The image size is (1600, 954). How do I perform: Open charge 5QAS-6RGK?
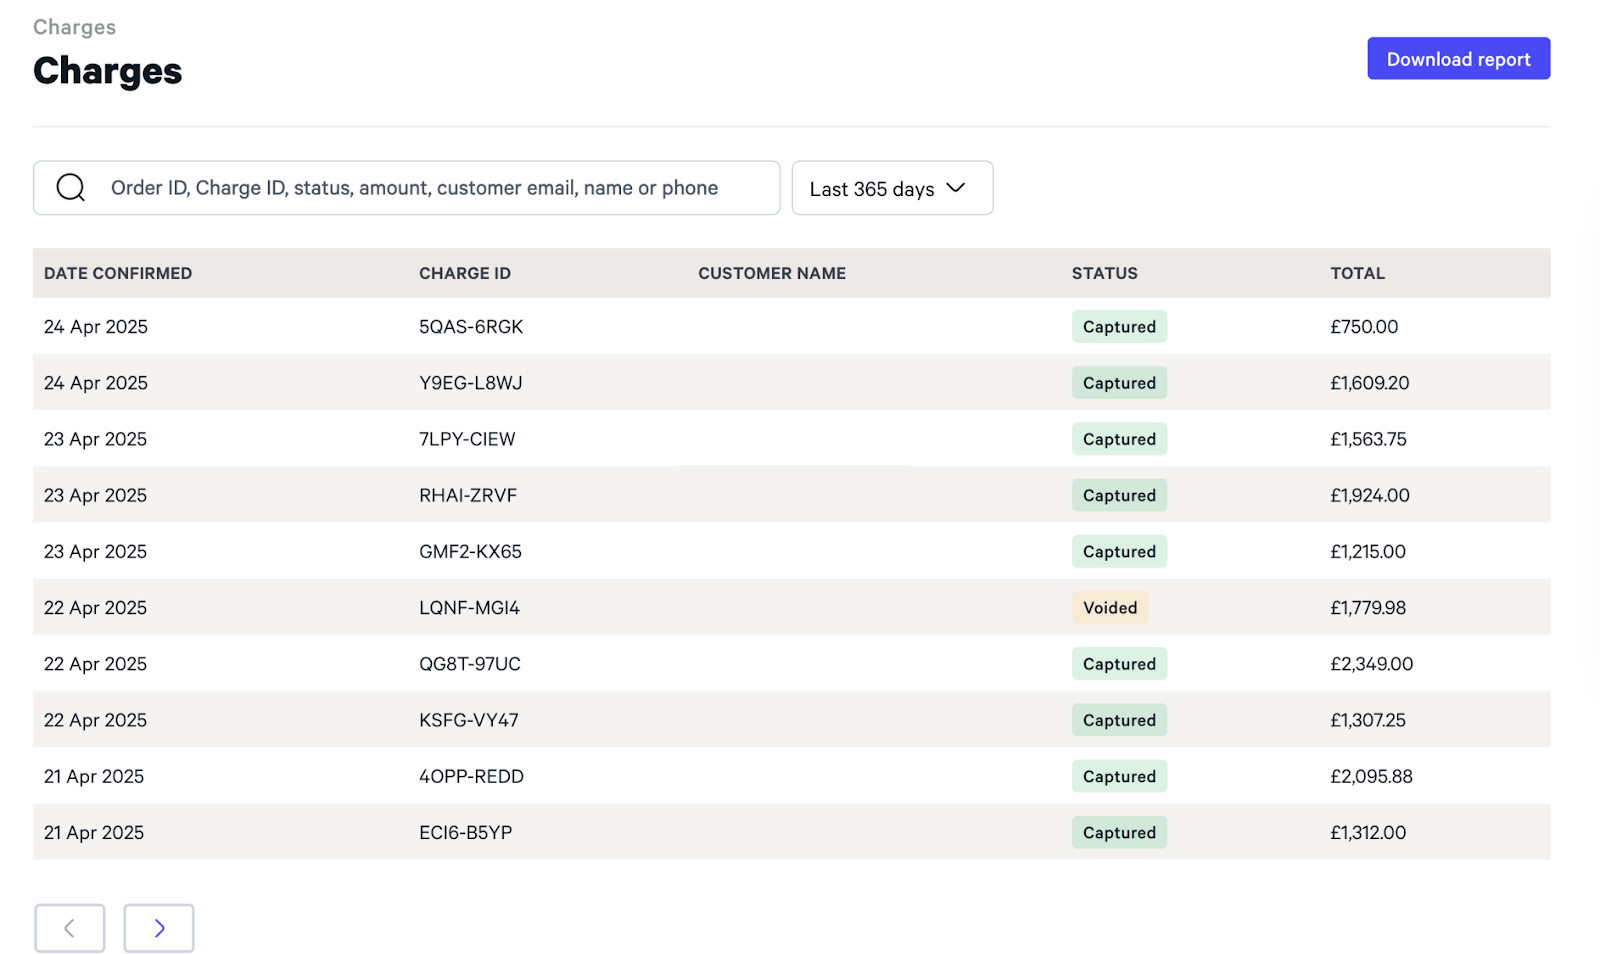pyautogui.click(x=471, y=327)
